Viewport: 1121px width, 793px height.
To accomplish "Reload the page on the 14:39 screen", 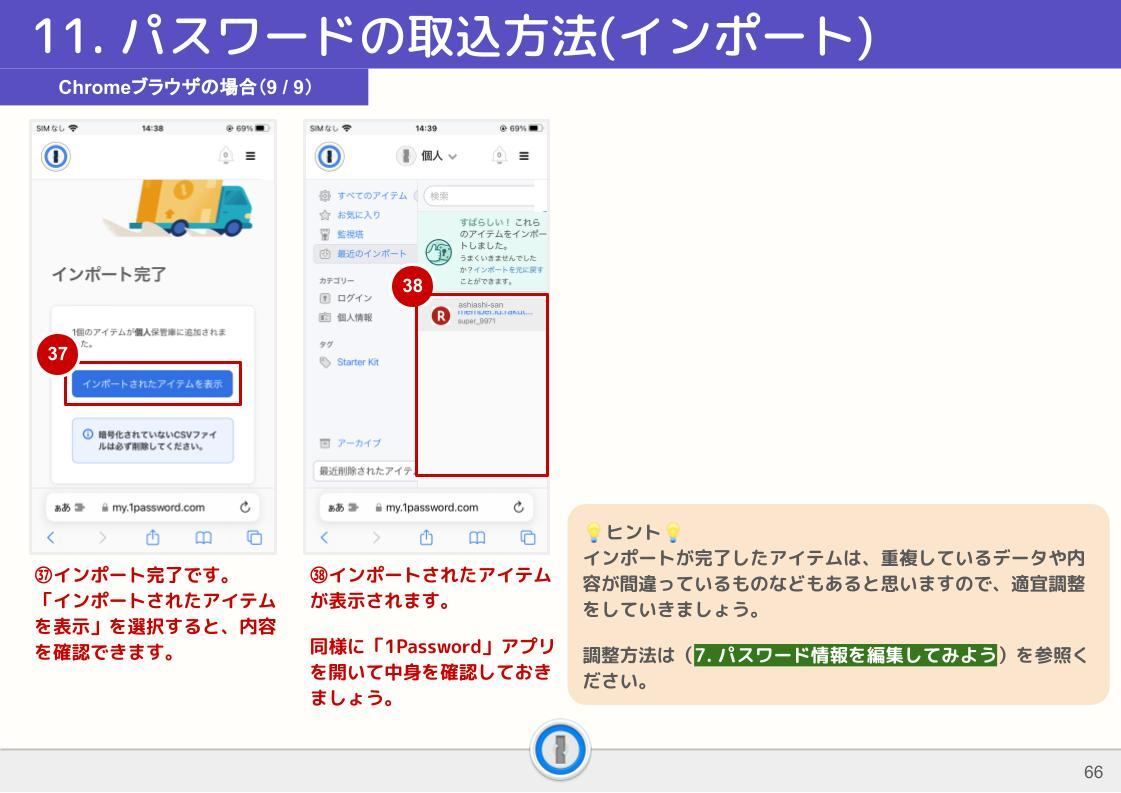I will pyautogui.click(x=519, y=507).
